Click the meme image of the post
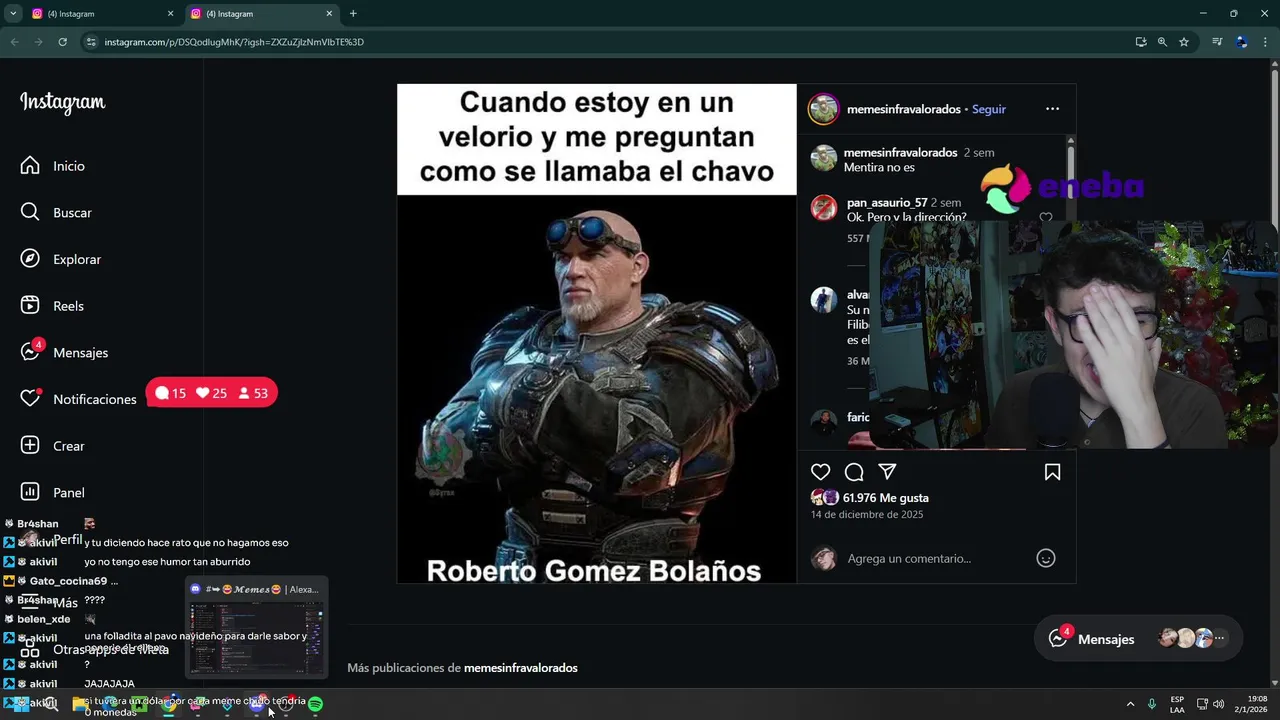The image size is (1280, 720). pyautogui.click(x=597, y=334)
